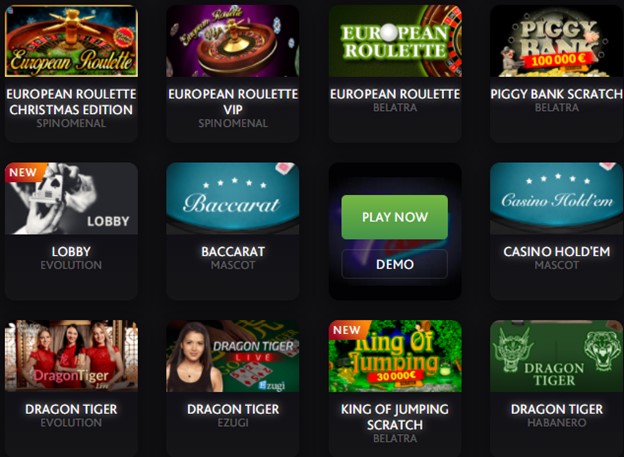Open Piggy Bank Scratch game thumbnail

557,41
